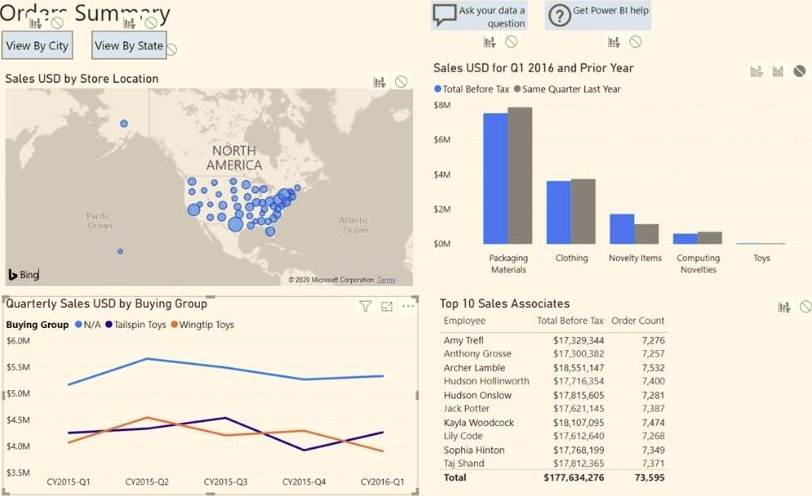Click the Bing logo on map
This screenshot has height=496, width=812.
click(24, 274)
